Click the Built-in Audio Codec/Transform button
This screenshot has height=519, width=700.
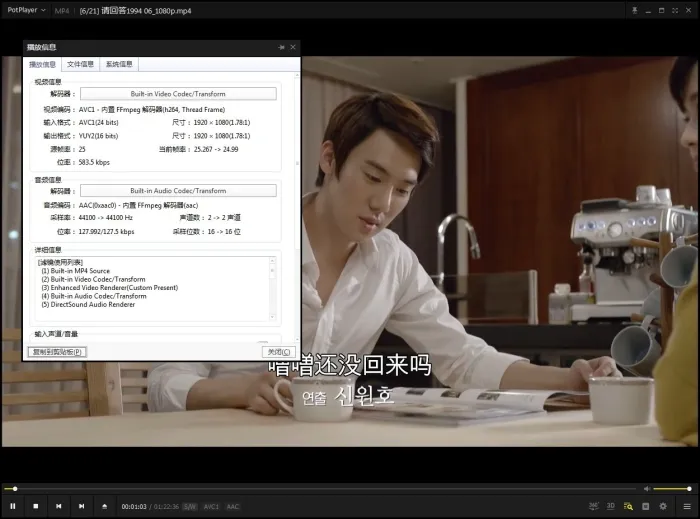[x=178, y=191]
